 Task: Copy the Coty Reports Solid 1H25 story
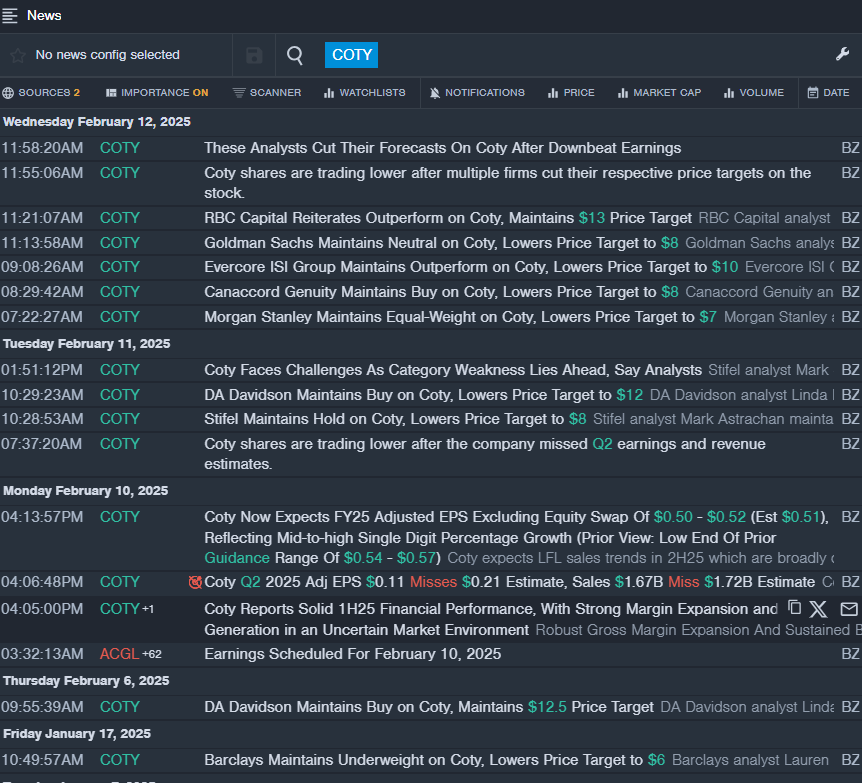click(795, 608)
